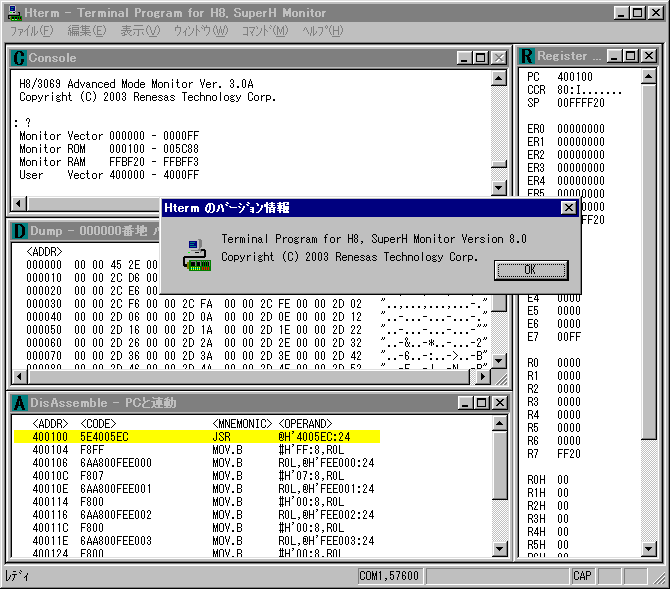670x589 pixels.
Task: Click Console scrollbar down arrow
Action: [499, 187]
